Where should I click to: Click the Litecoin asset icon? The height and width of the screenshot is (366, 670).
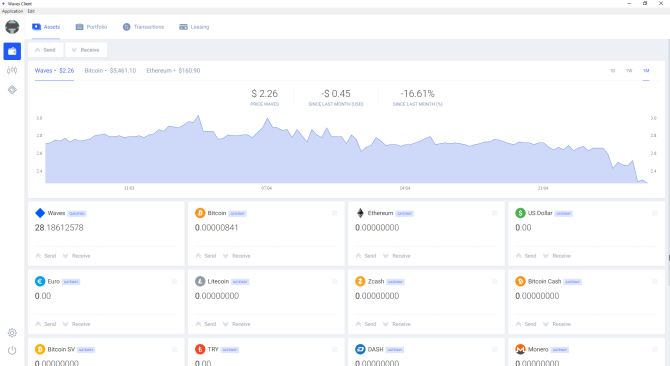[200, 281]
